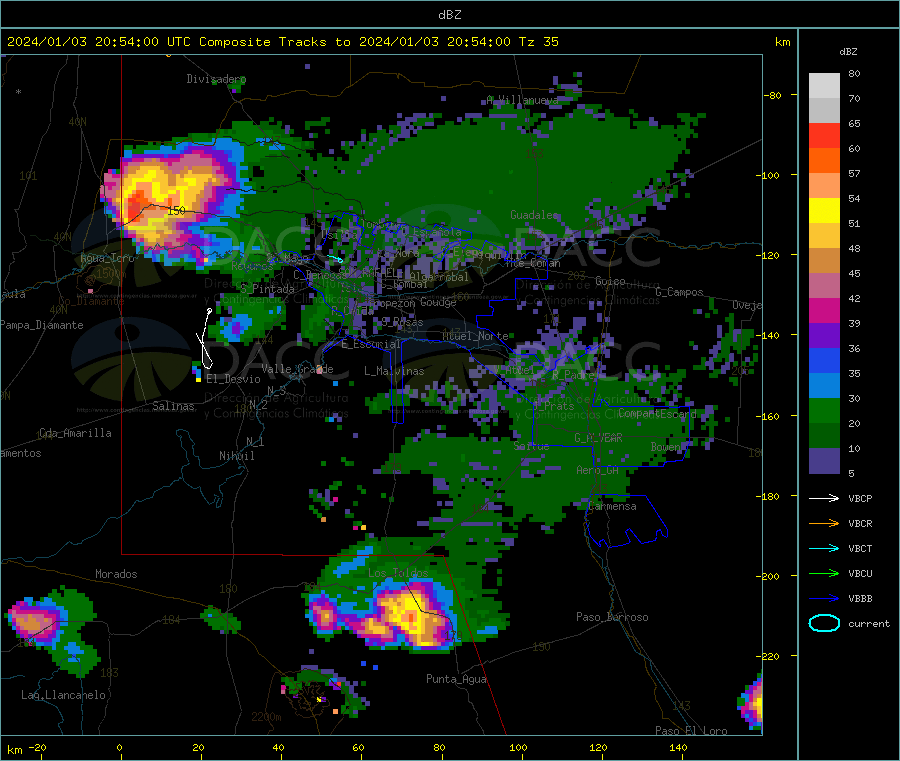Select the Punta_Agua label

[x=456, y=679]
